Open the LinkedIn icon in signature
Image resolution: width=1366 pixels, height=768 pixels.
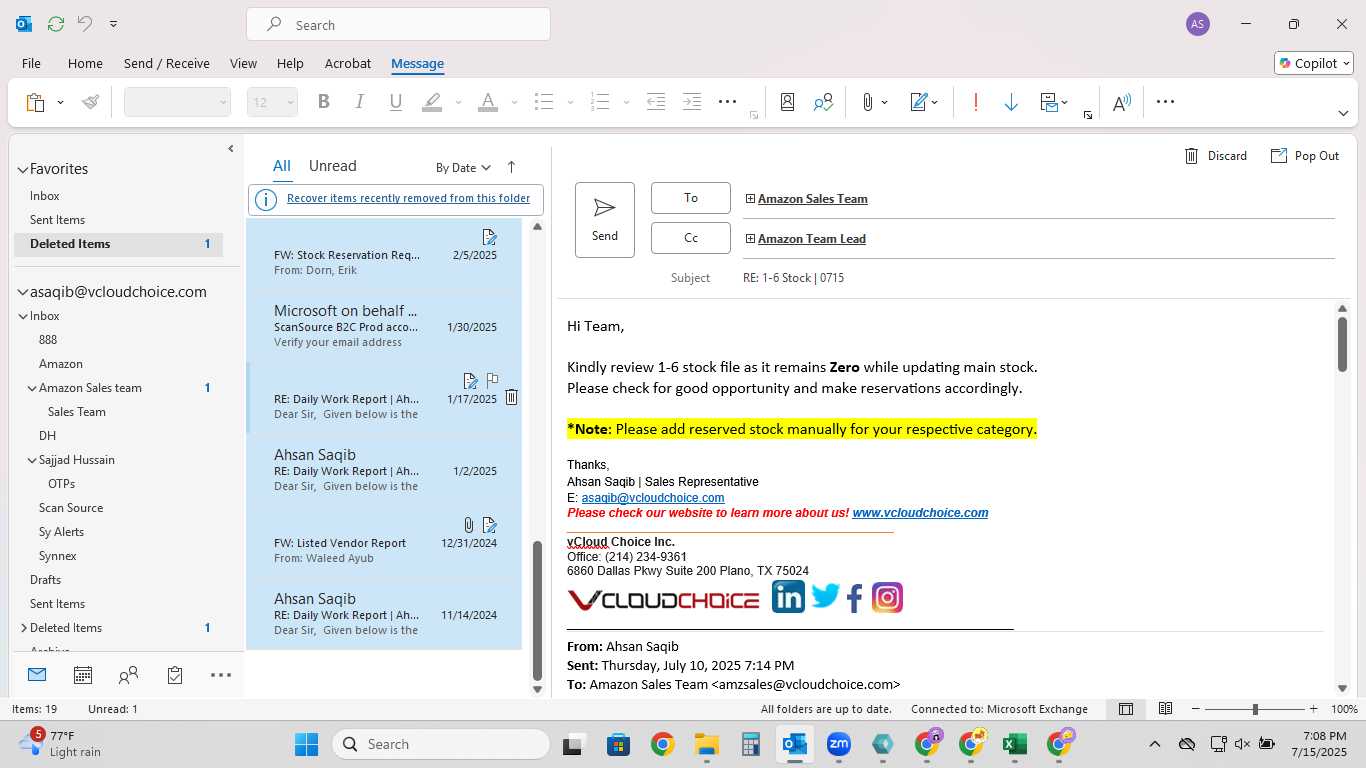(788, 597)
